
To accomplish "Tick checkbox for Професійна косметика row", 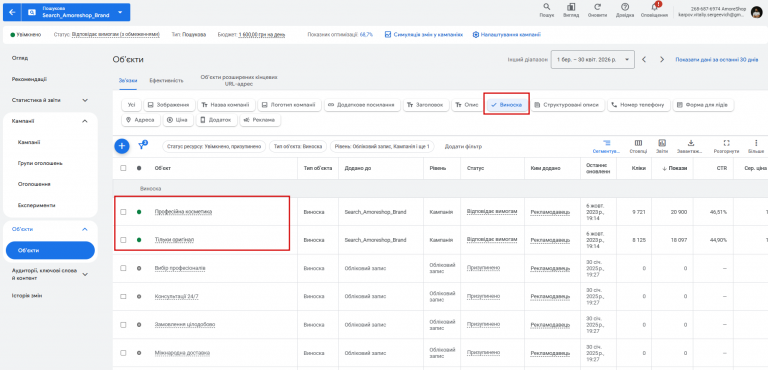I will (x=123, y=212).
